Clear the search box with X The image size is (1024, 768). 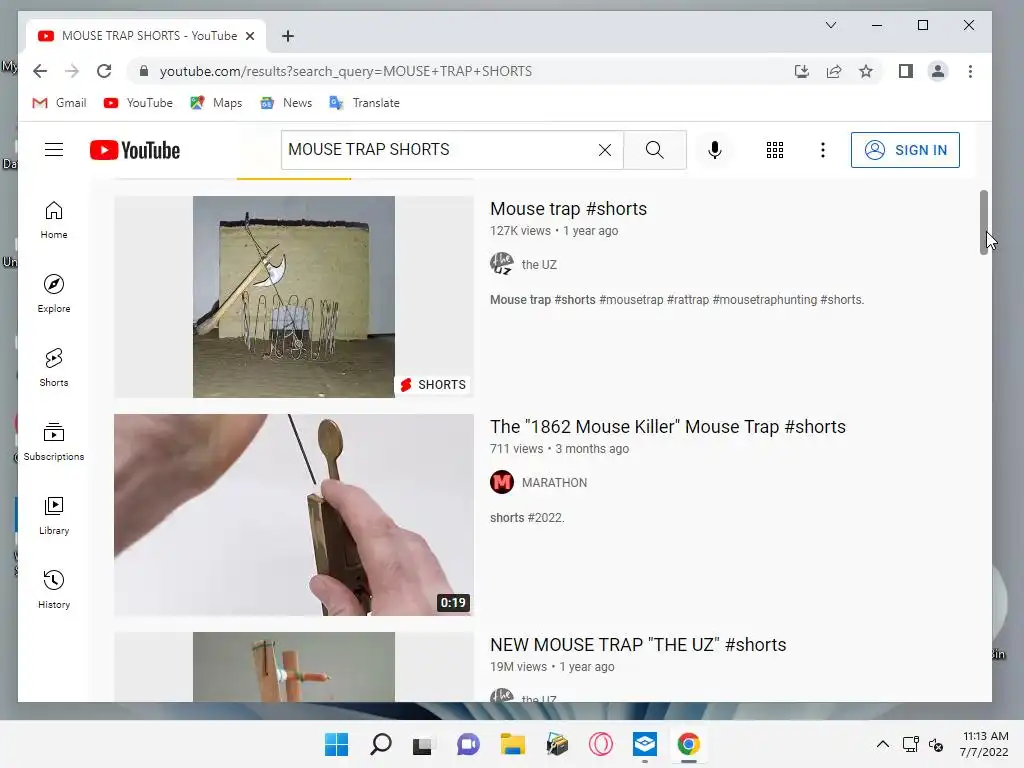click(x=605, y=150)
